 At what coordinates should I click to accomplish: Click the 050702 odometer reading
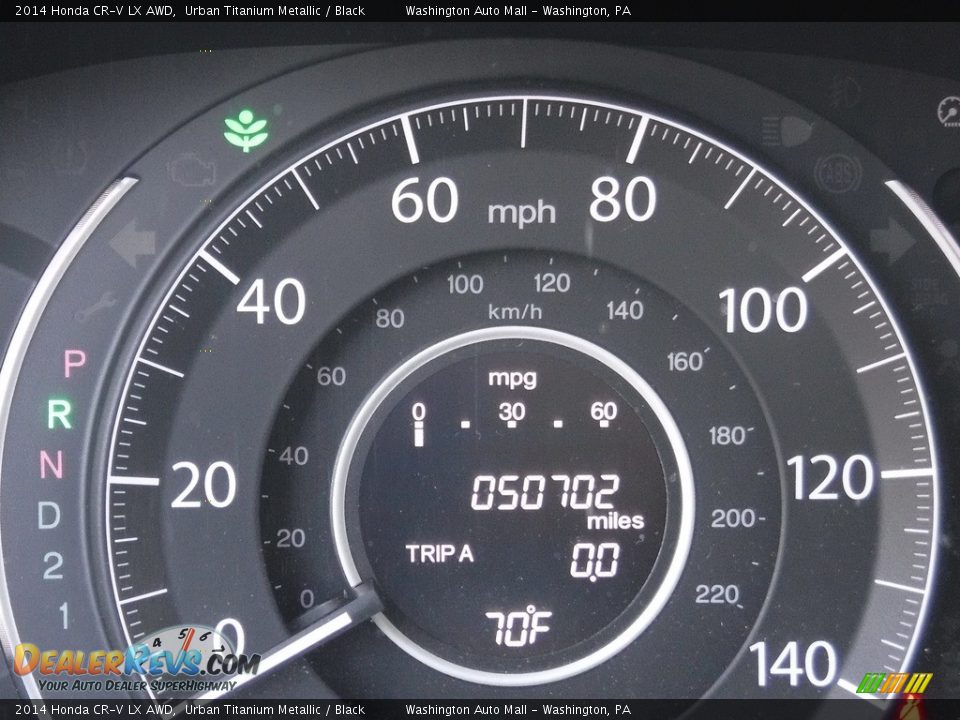(x=545, y=492)
